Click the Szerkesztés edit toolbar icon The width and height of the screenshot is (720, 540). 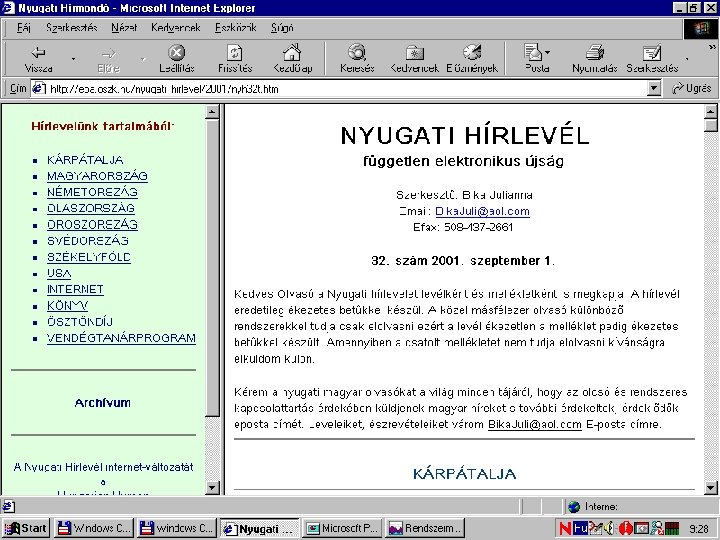(652, 59)
